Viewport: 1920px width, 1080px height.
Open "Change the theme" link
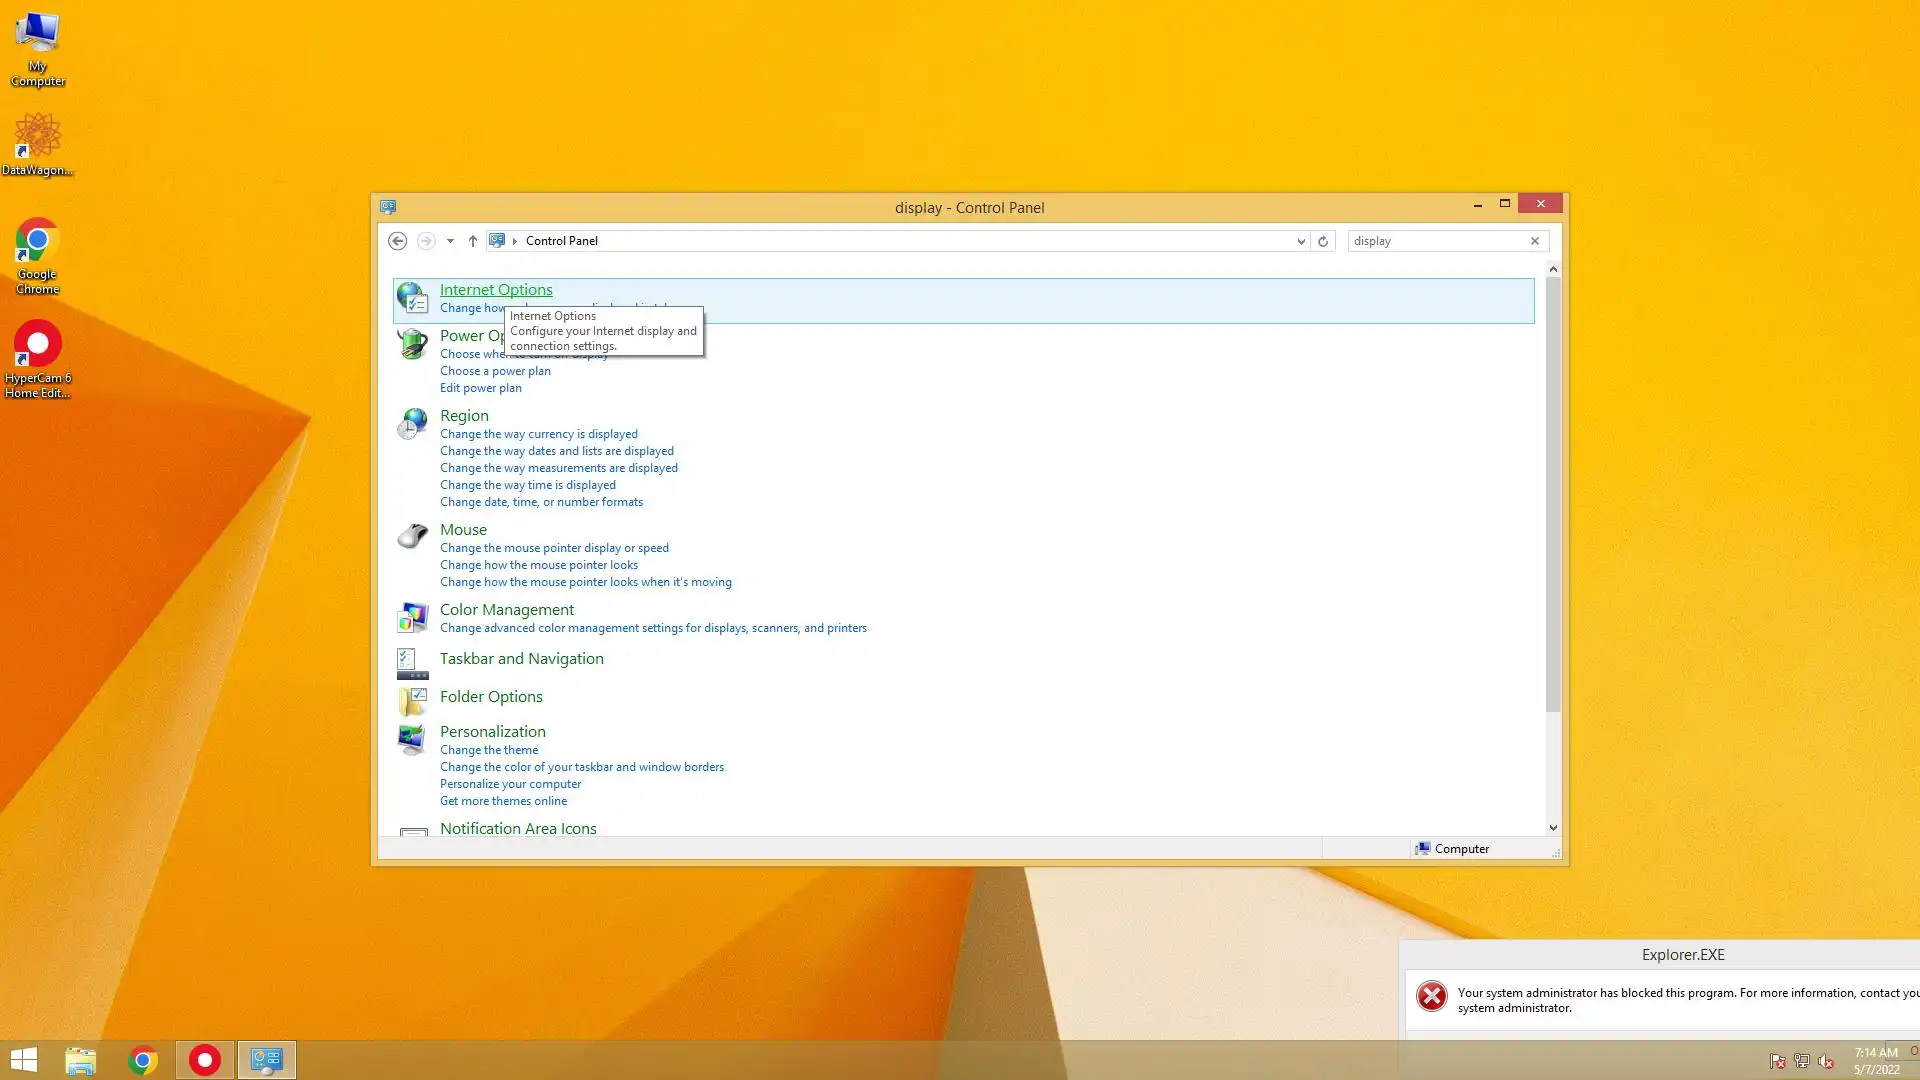(488, 750)
